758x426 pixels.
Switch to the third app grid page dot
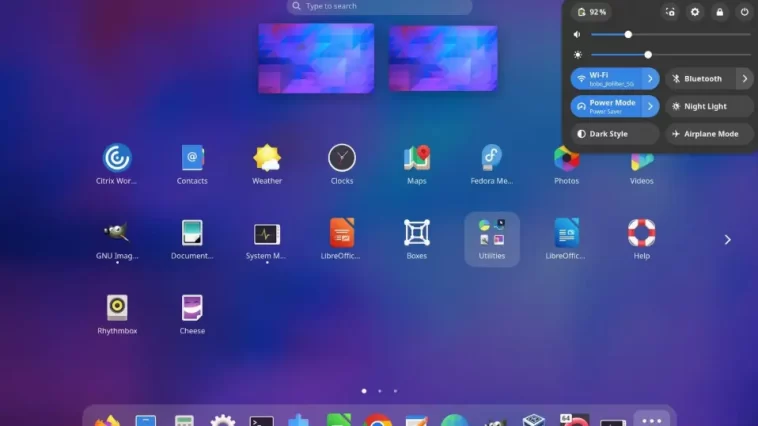[395, 391]
